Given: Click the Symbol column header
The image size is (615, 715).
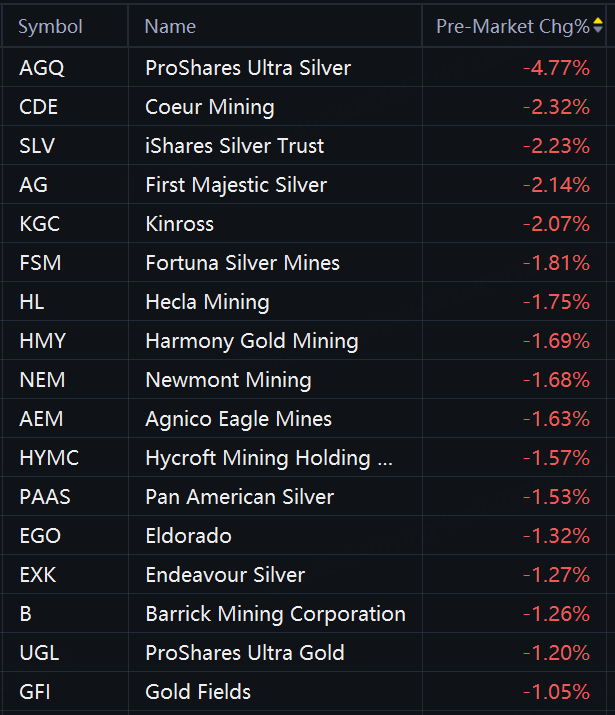Looking at the screenshot, I should click(51, 26).
